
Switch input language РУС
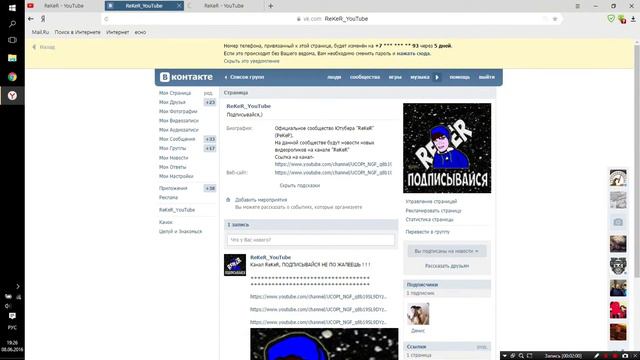pos(12,327)
